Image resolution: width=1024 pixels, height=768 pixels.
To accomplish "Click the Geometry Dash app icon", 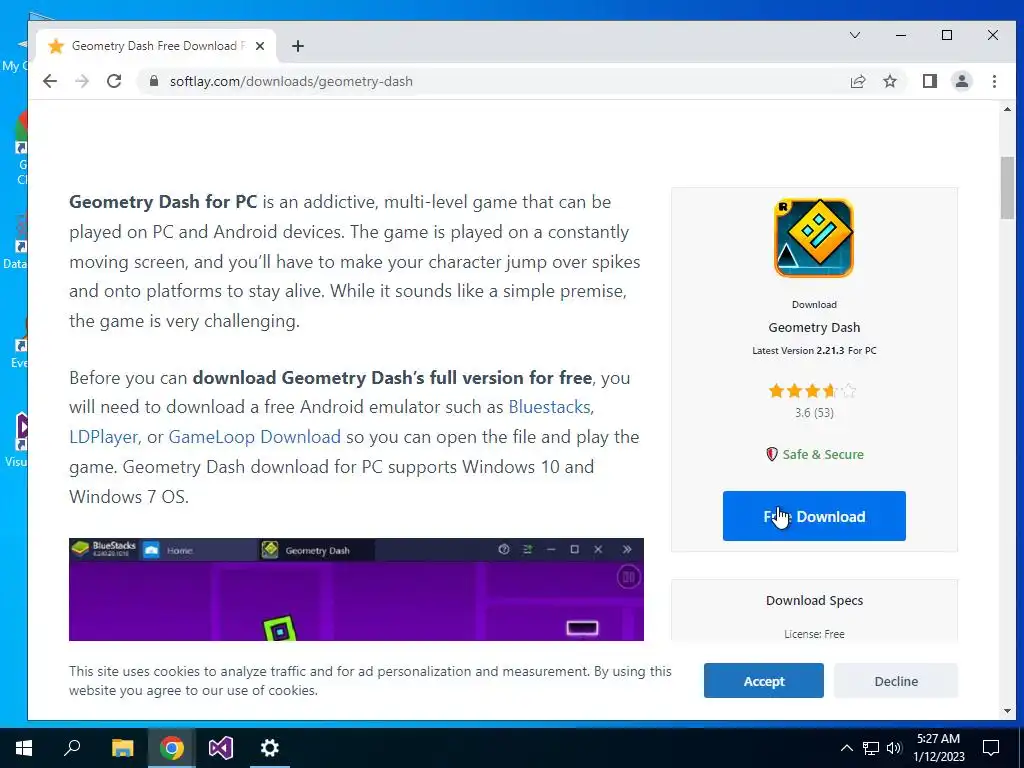I will pos(814,238).
